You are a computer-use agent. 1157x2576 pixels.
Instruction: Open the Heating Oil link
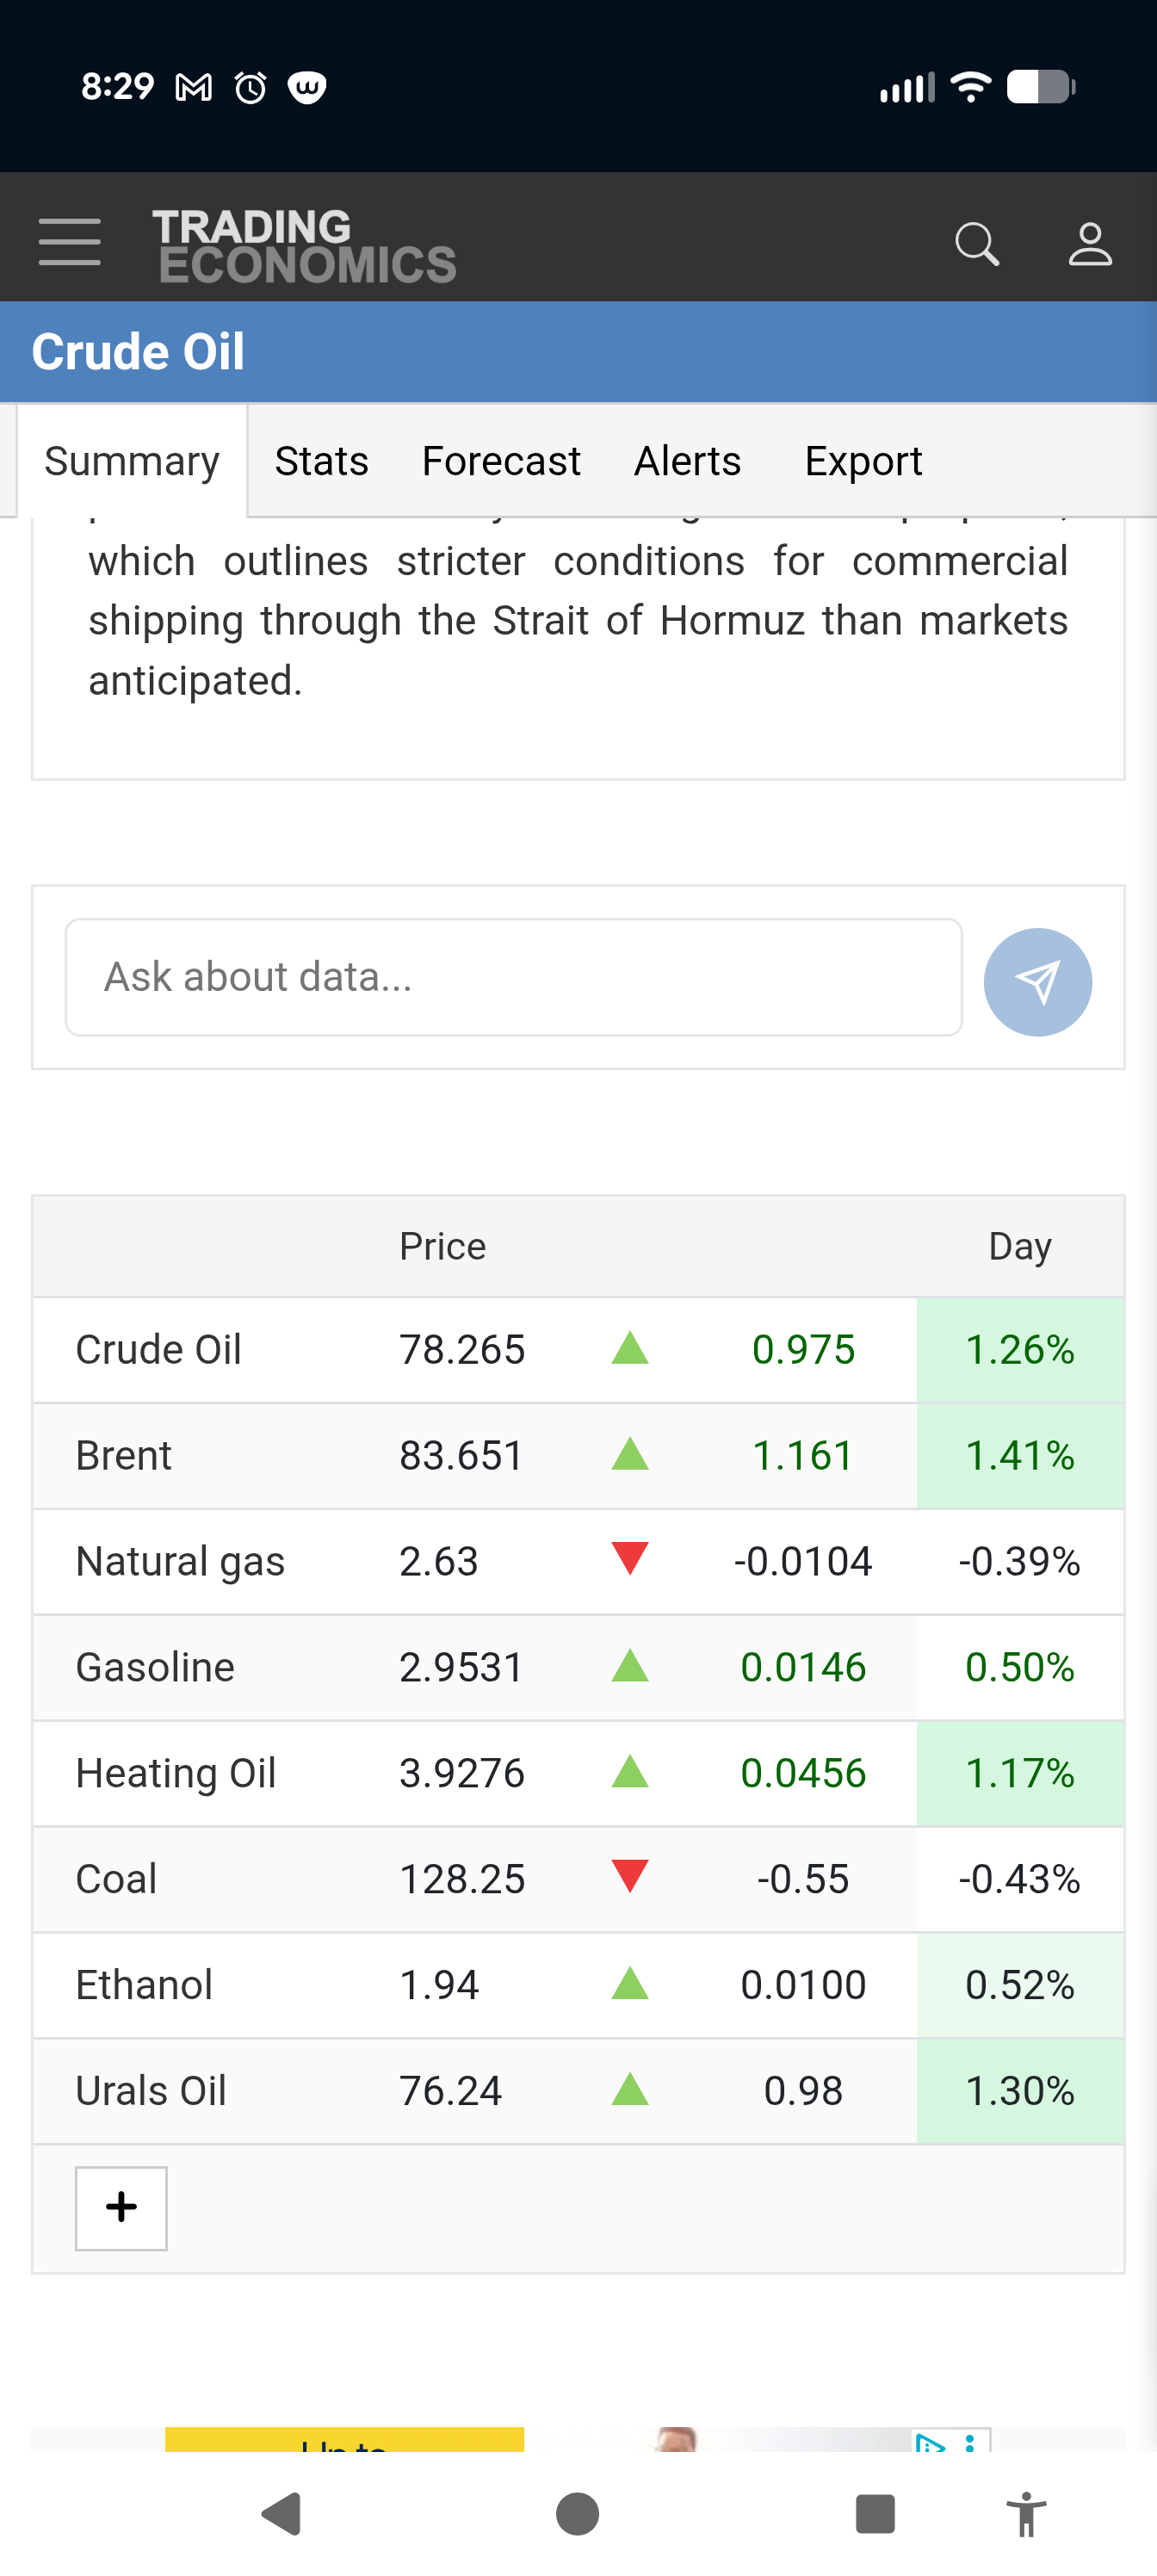pyautogui.click(x=175, y=1773)
